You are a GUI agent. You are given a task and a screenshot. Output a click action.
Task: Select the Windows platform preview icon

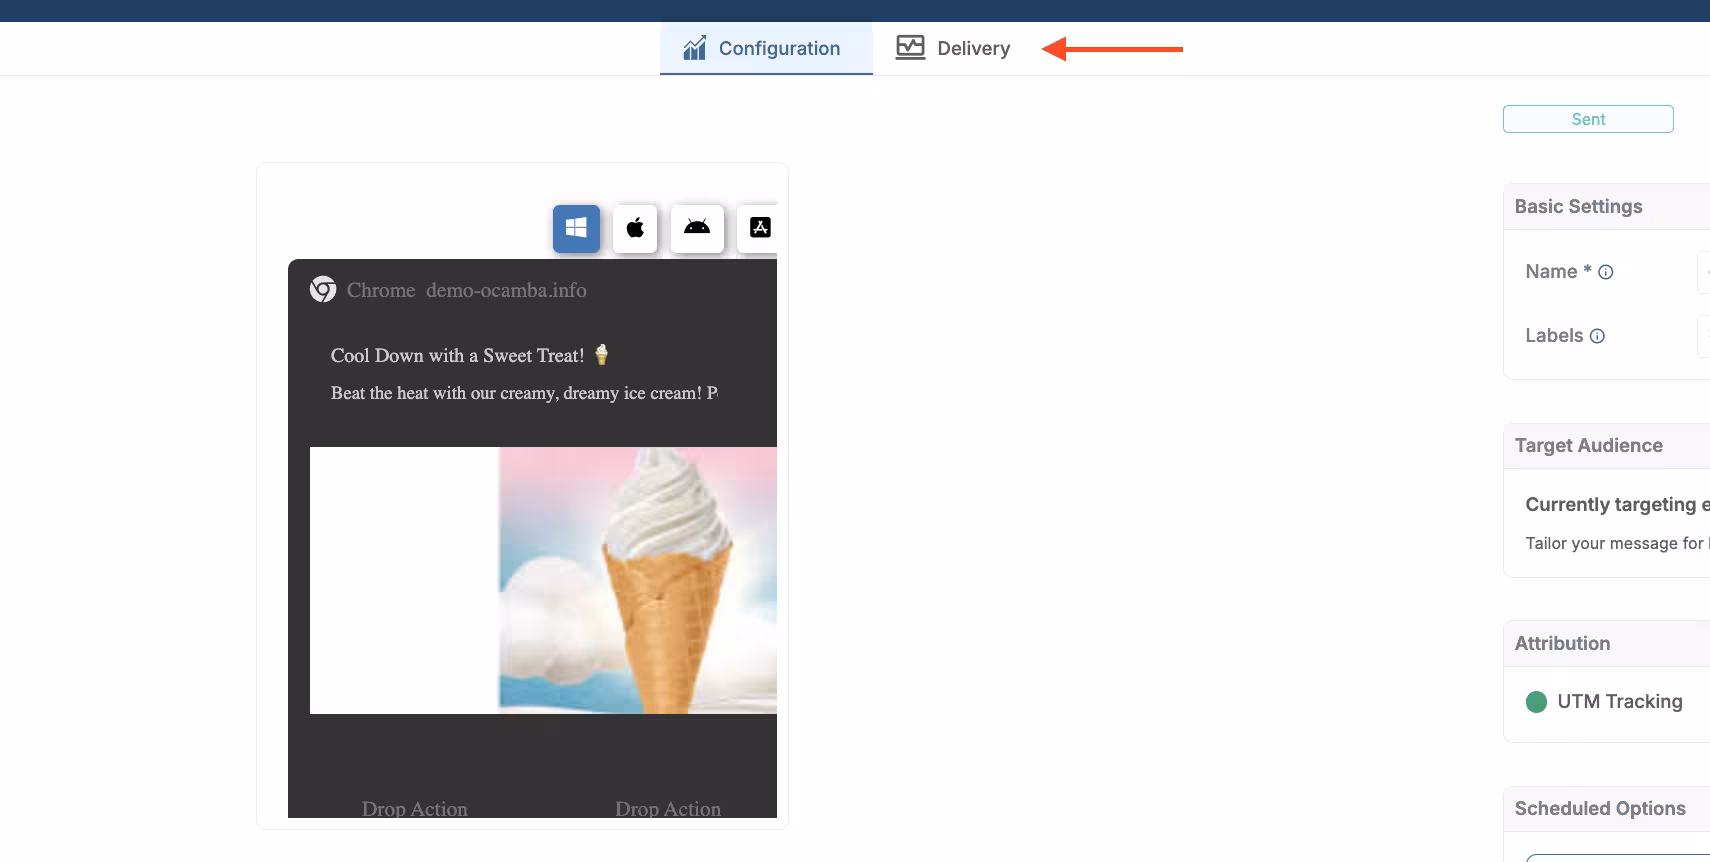pos(576,228)
